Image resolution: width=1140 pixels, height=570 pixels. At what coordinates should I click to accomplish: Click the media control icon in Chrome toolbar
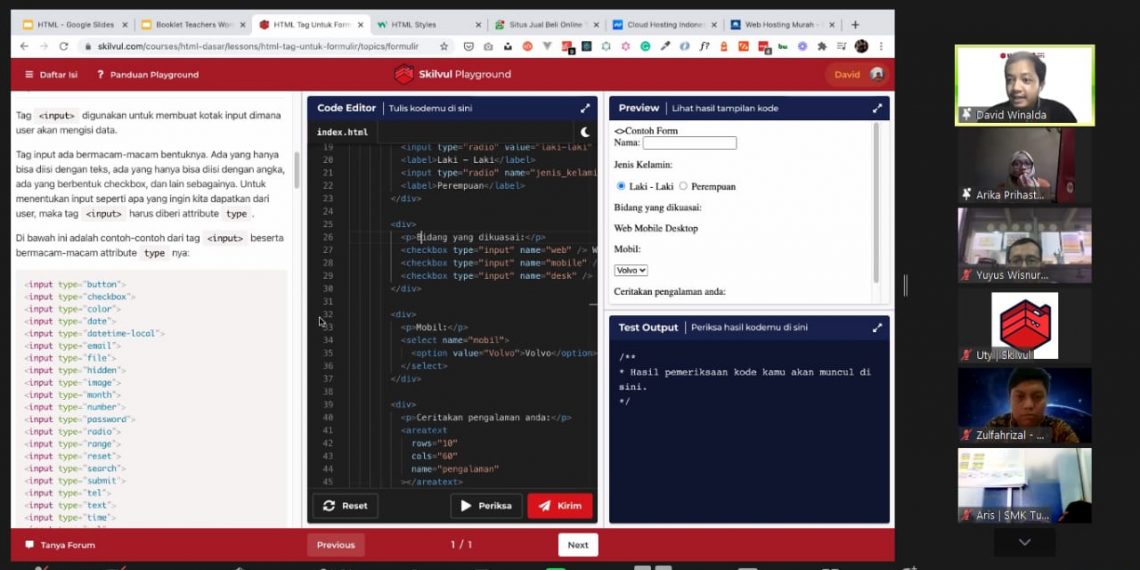841,46
